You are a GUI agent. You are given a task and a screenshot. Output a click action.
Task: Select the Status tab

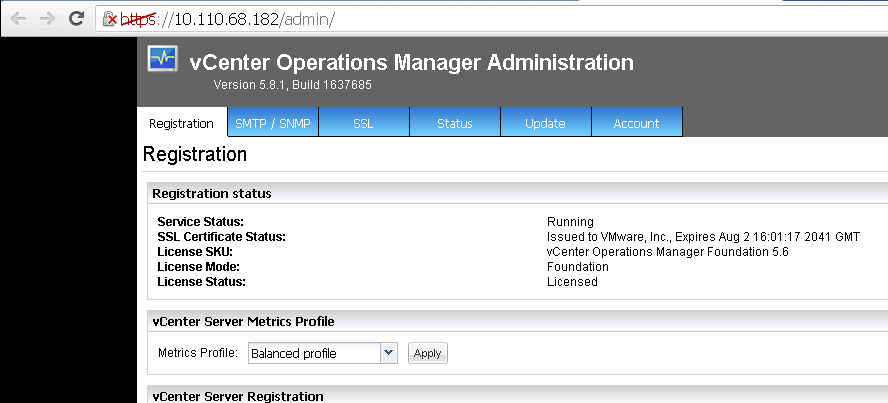[x=454, y=123]
